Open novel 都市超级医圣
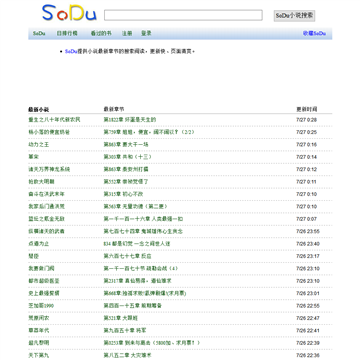 click(x=44, y=281)
